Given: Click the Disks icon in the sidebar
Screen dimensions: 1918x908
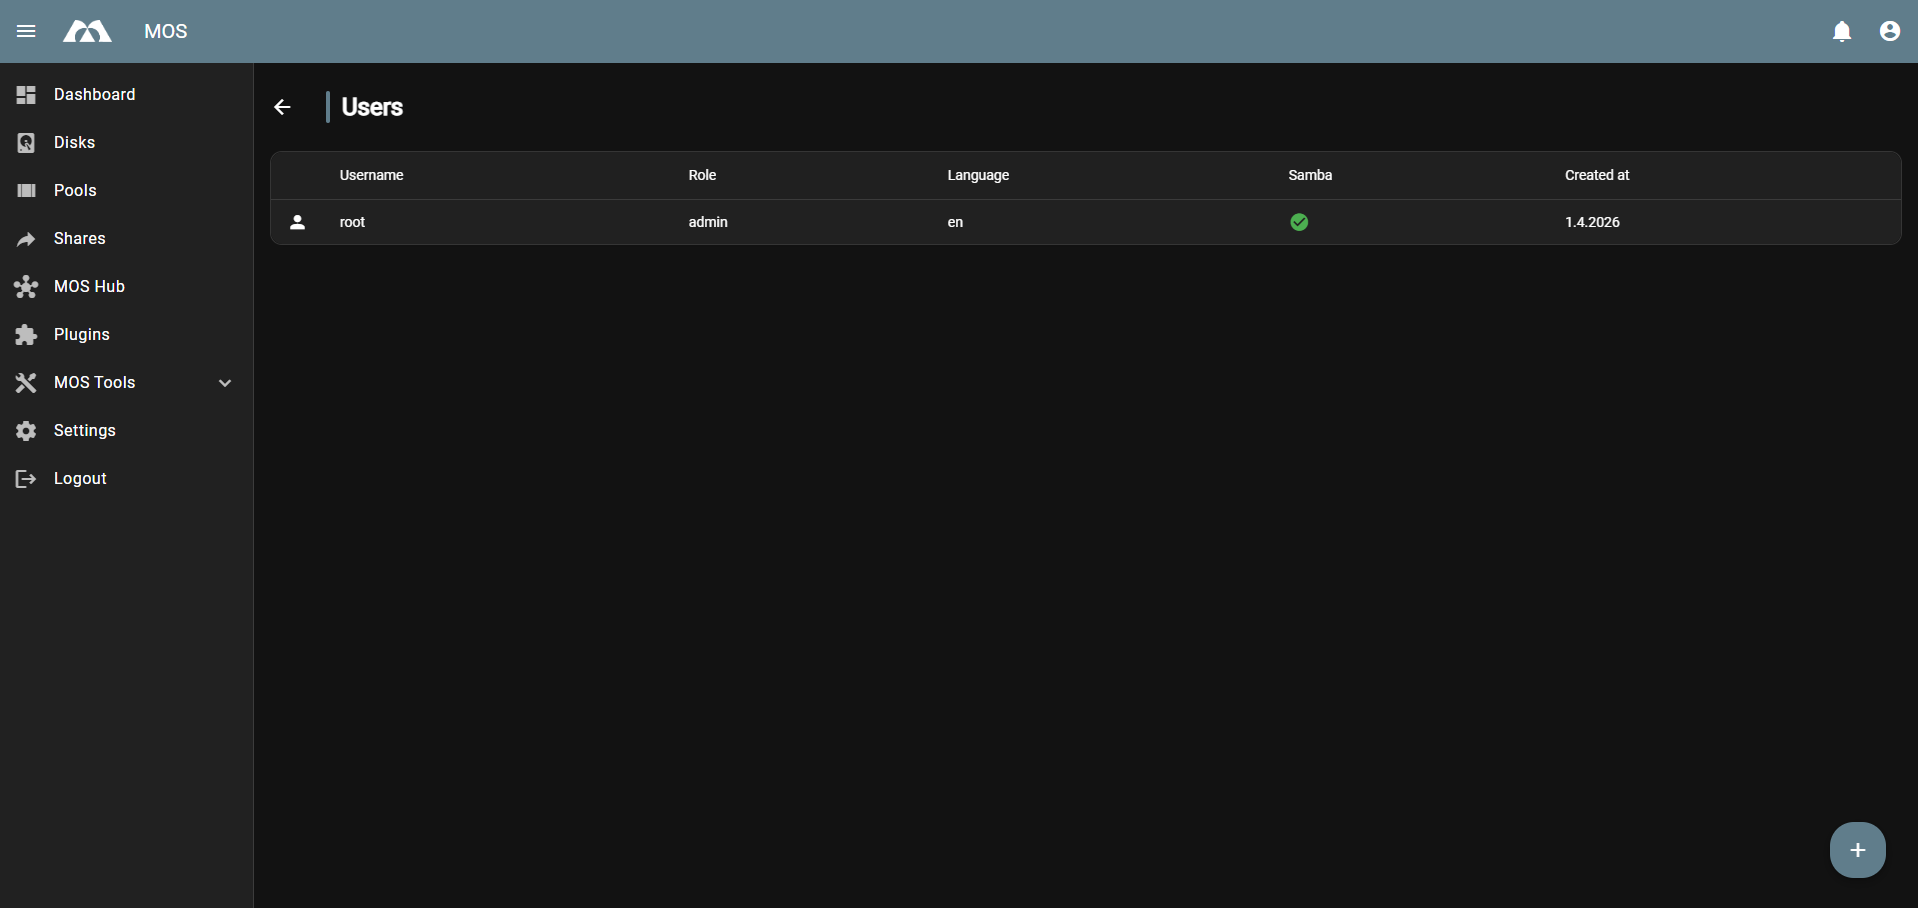Looking at the screenshot, I should pos(26,143).
